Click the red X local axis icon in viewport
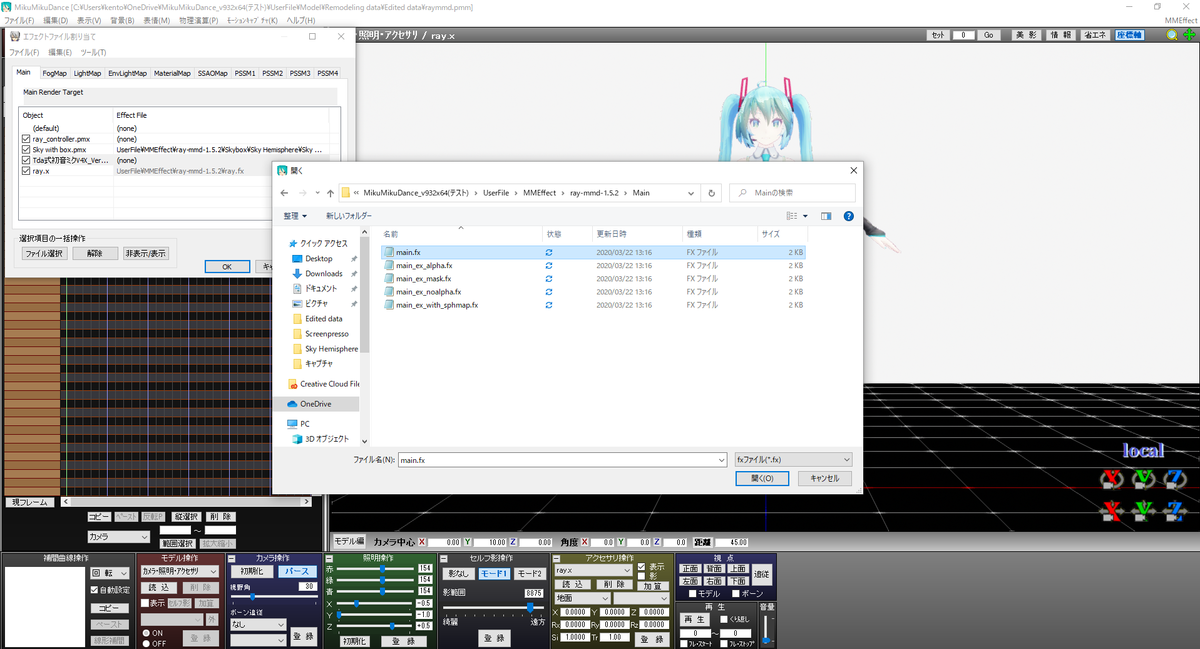The height and width of the screenshot is (649, 1200). 1110,478
